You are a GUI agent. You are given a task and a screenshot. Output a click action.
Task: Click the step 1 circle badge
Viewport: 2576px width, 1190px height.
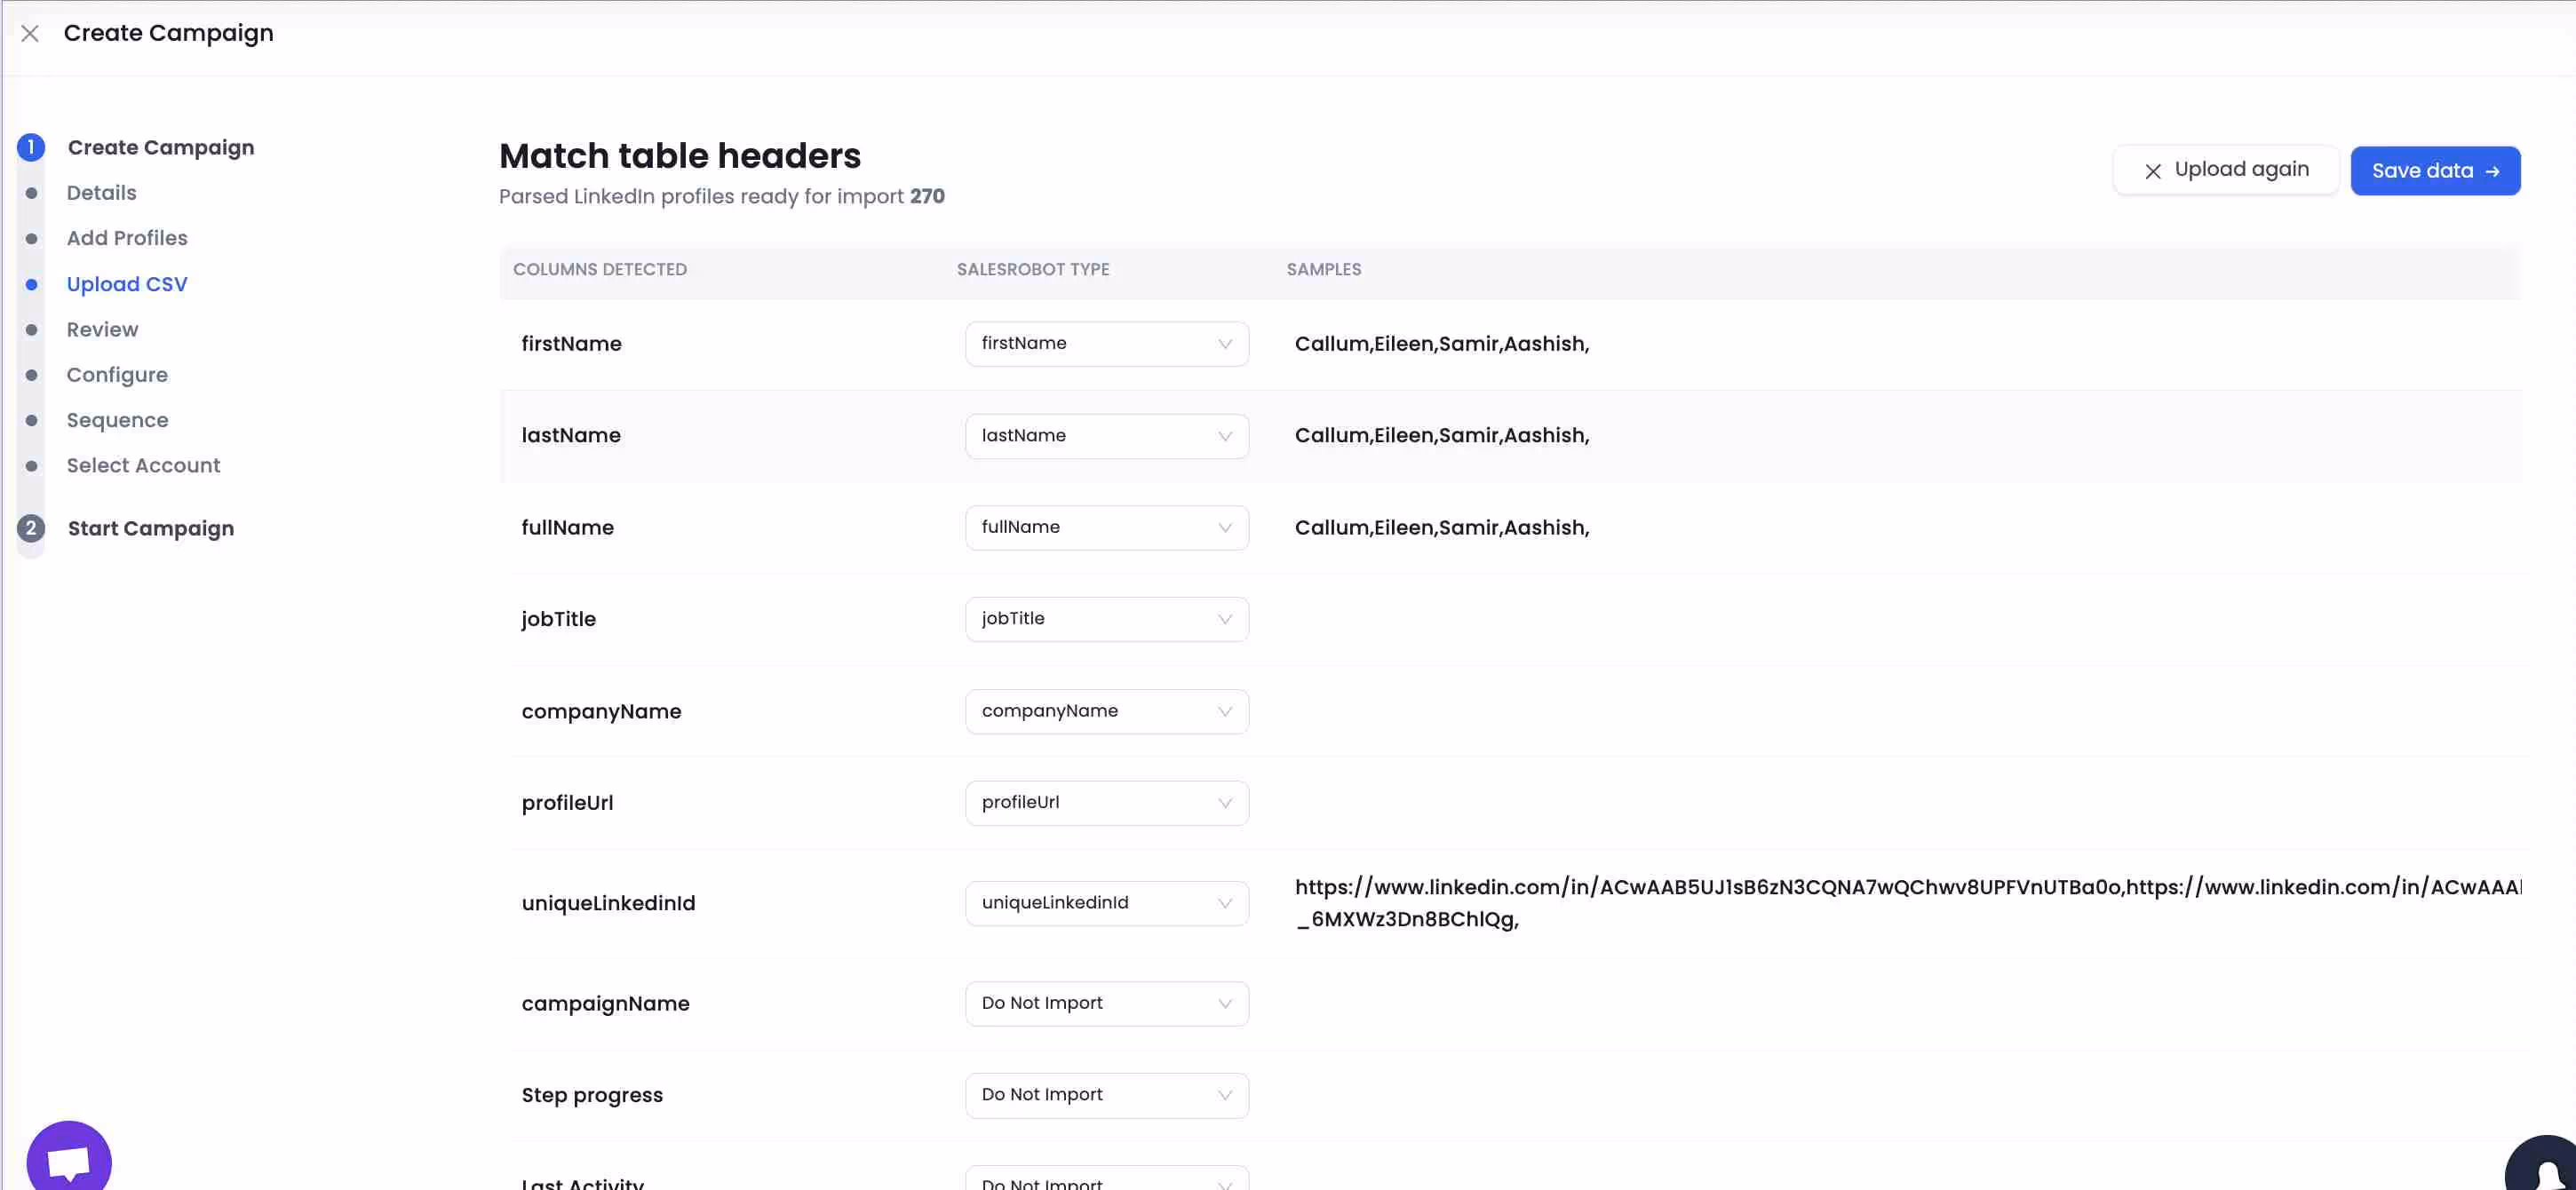31,147
